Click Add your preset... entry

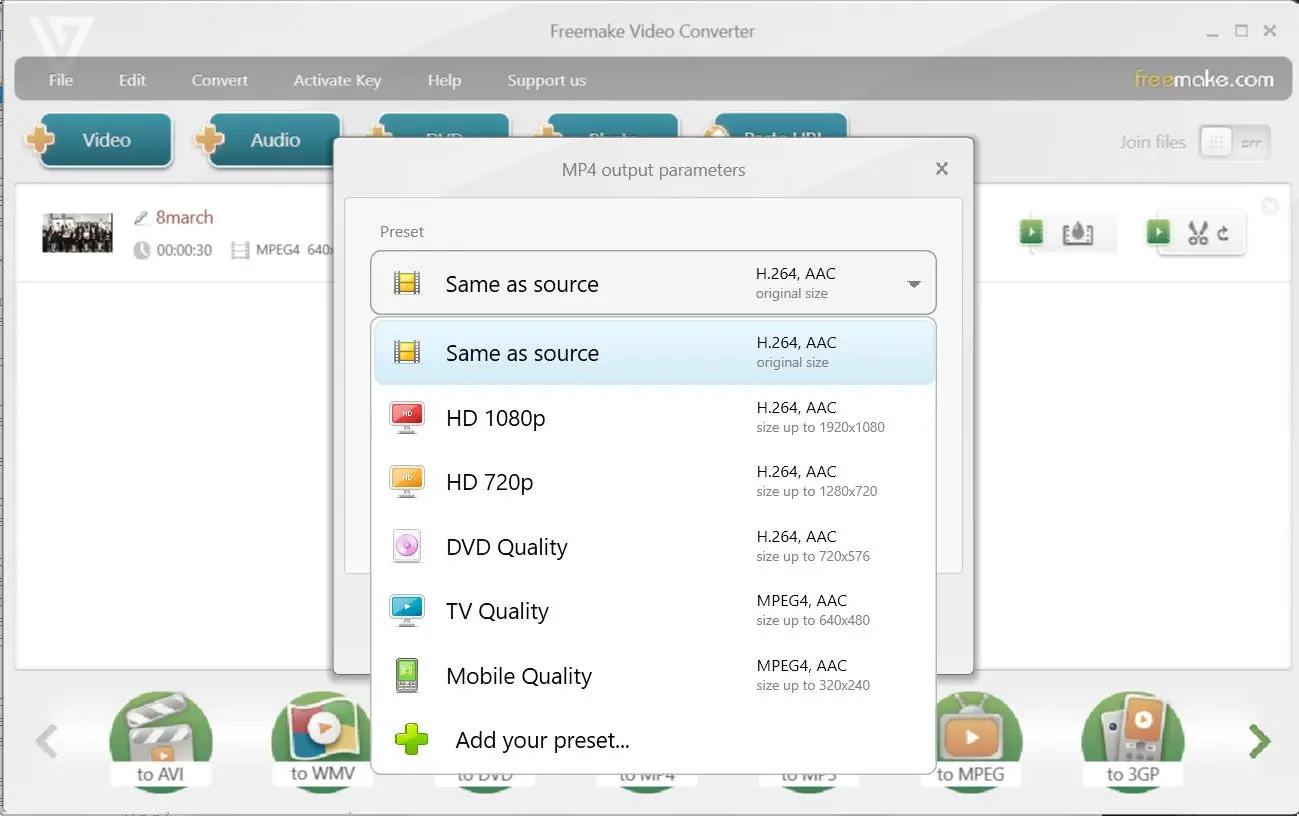[x=654, y=740]
